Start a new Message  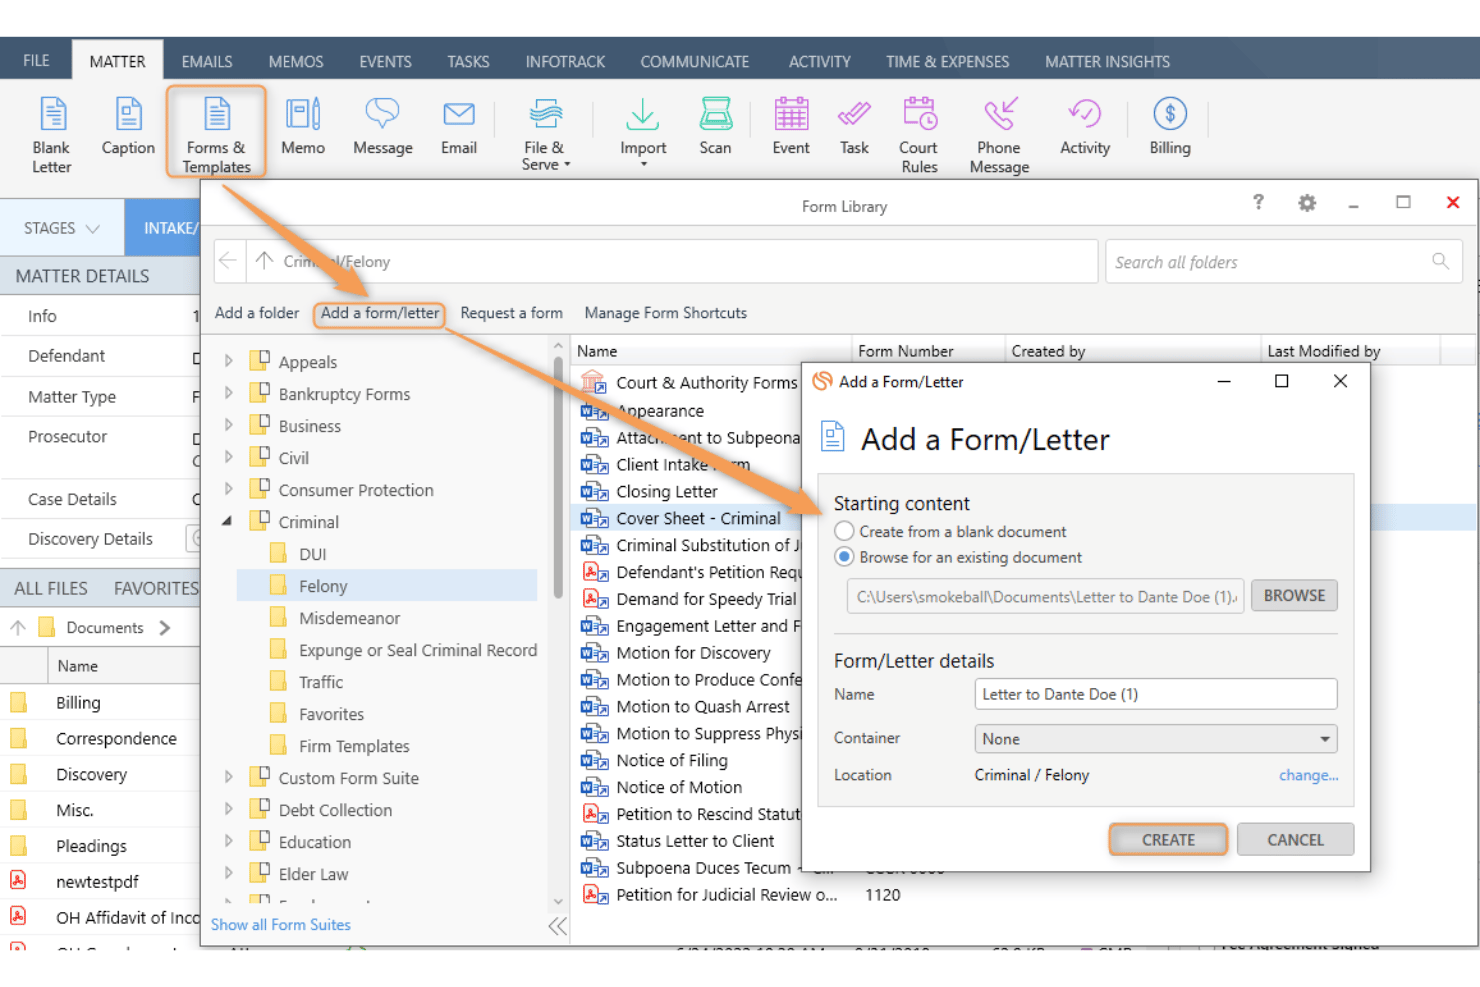click(382, 127)
